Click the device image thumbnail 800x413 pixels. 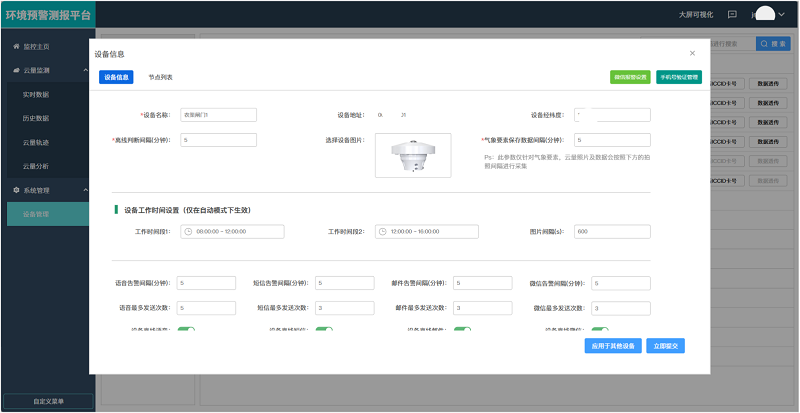click(412, 155)
